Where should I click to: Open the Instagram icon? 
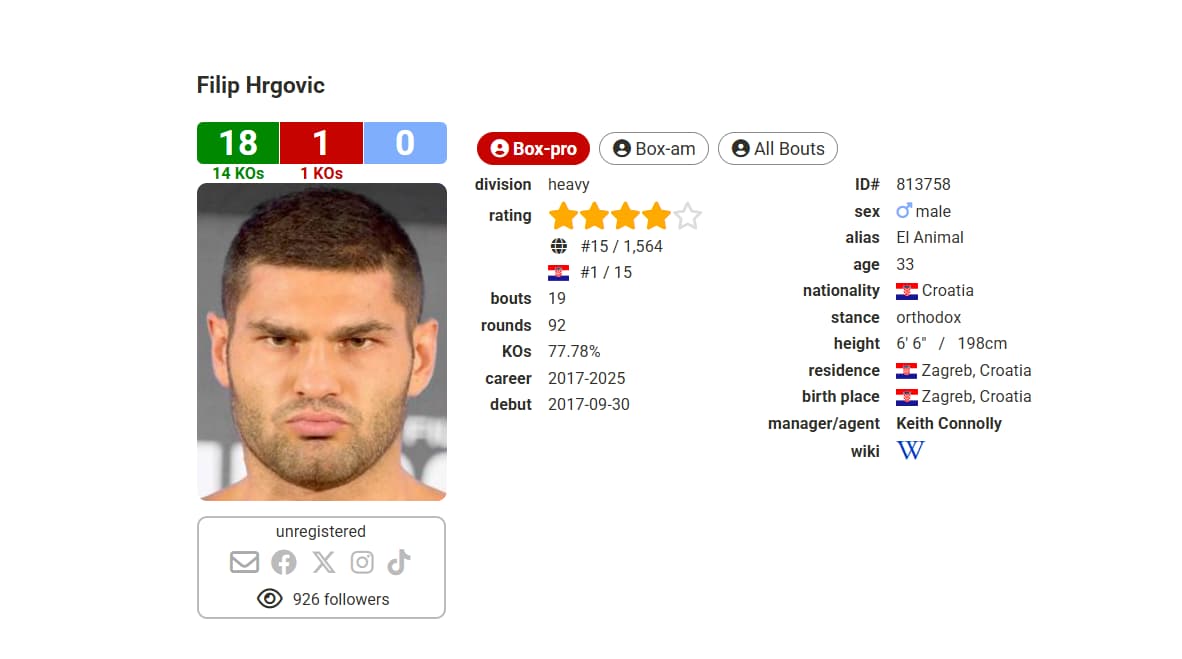click(362, 562)
